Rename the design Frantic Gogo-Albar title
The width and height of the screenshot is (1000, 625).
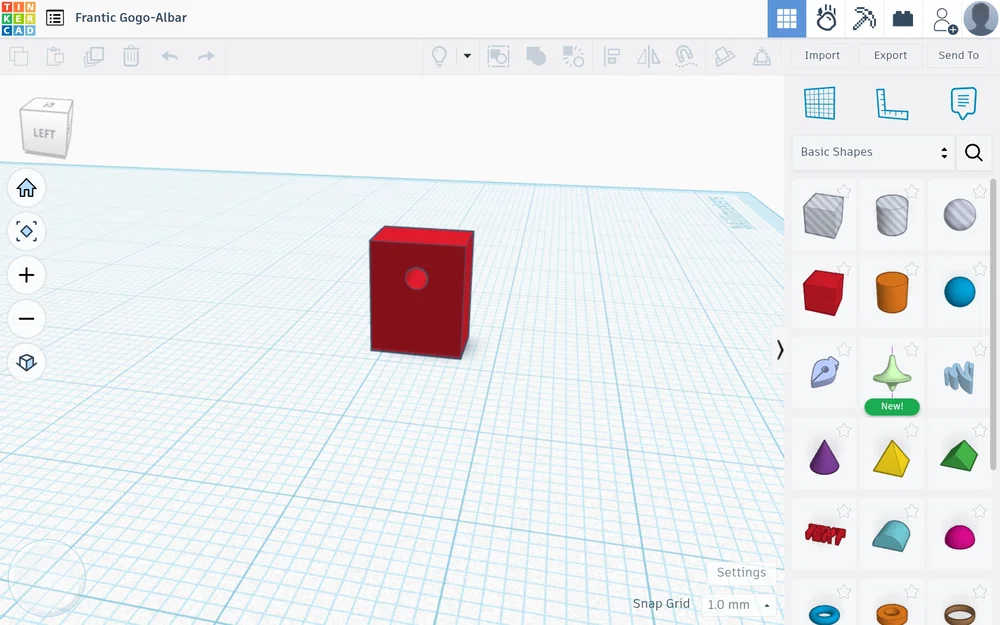click(x=131, y=18)
